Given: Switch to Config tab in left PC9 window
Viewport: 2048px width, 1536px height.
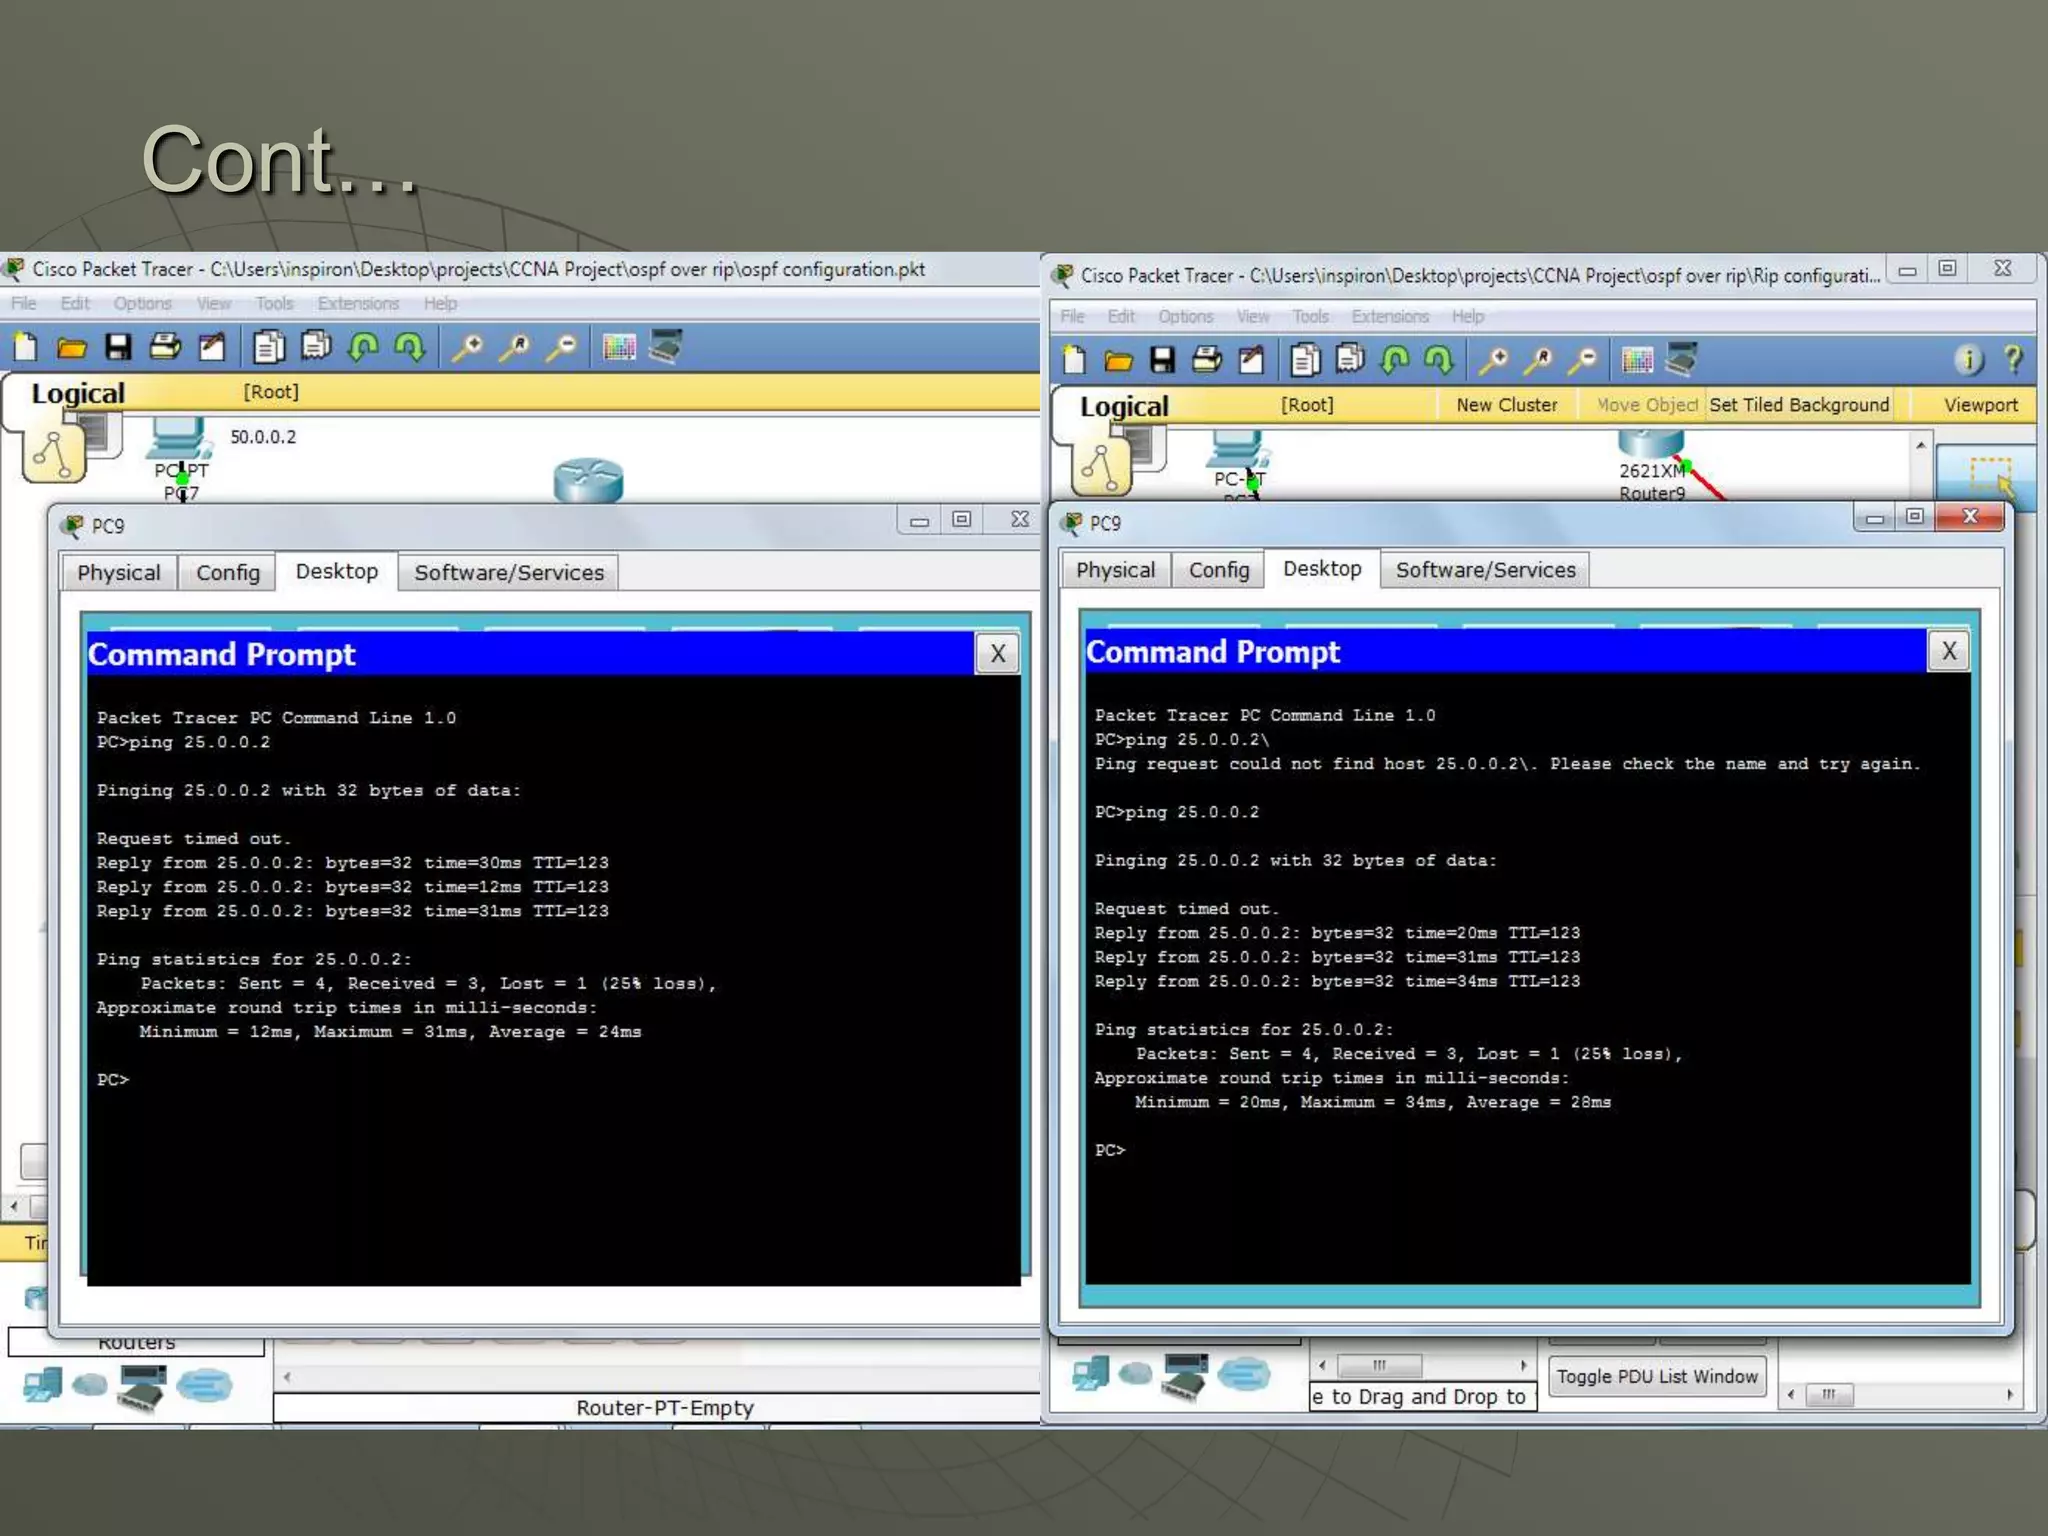Looking at the screenshot, I should click(227, 573).
